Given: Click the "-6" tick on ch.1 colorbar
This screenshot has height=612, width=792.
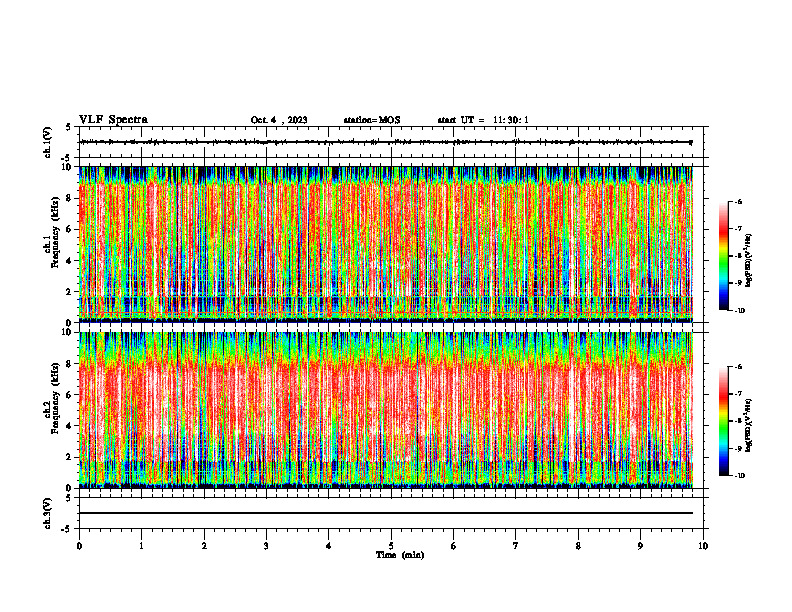Looking at the screenshot, I should point(739,201).
